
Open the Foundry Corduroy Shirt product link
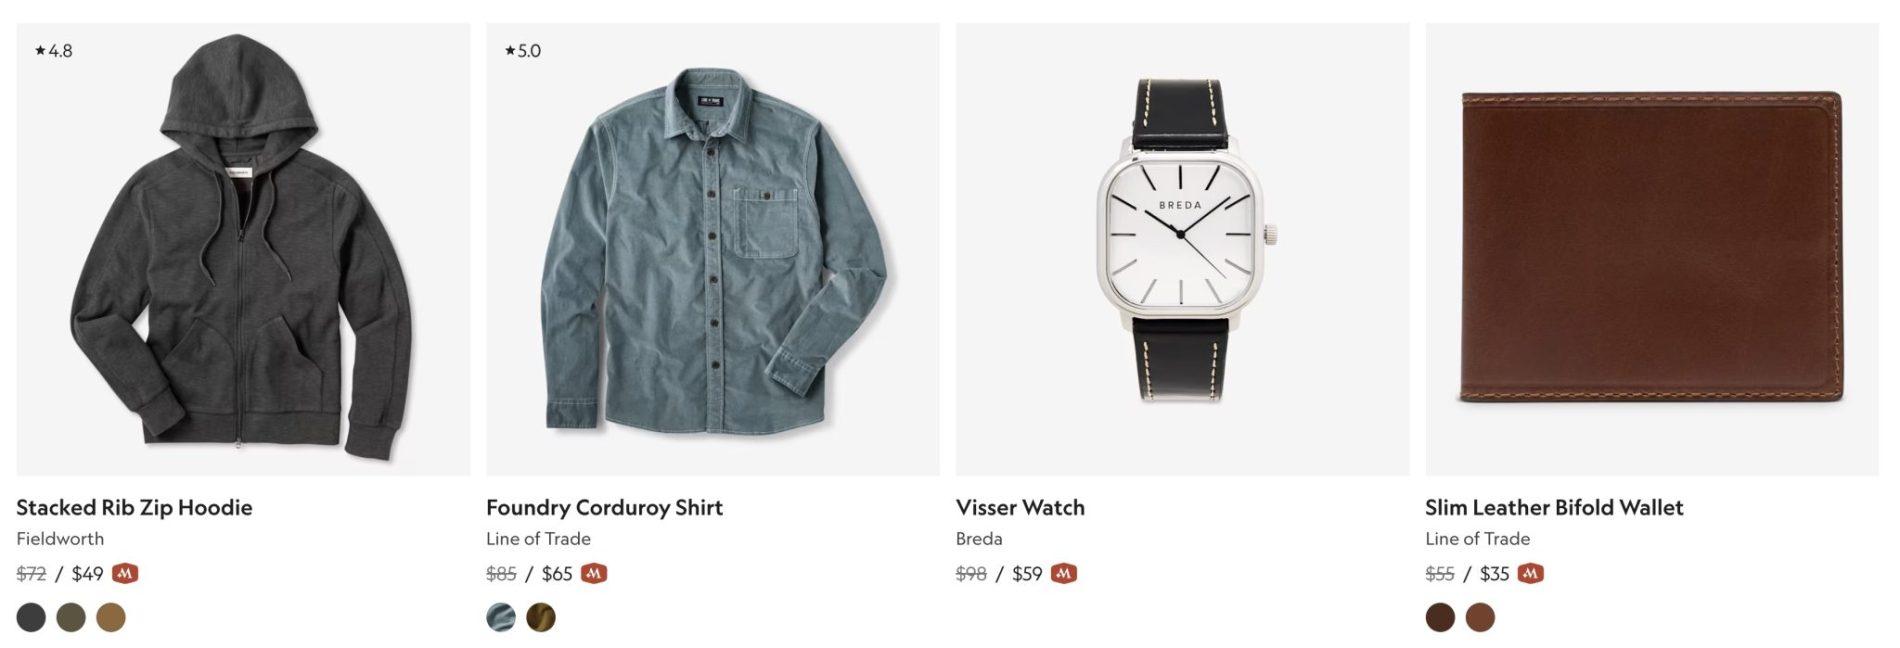pos(604,508)
